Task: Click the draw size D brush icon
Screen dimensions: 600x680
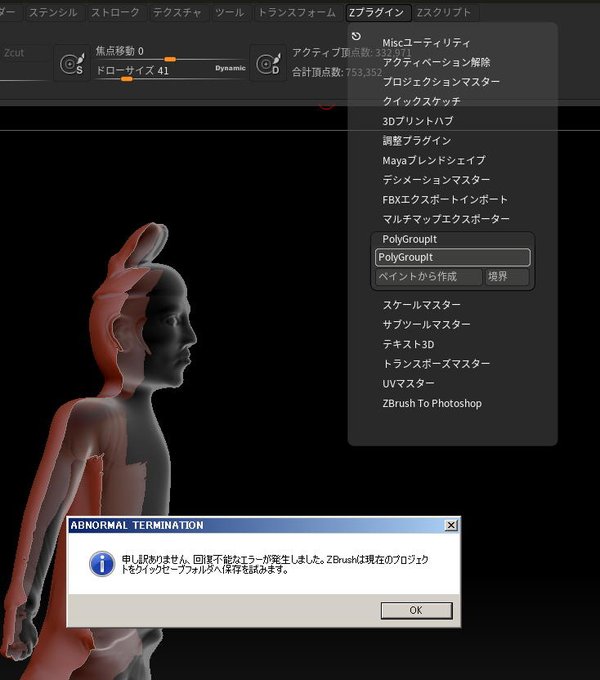Action: click(268, 64)
